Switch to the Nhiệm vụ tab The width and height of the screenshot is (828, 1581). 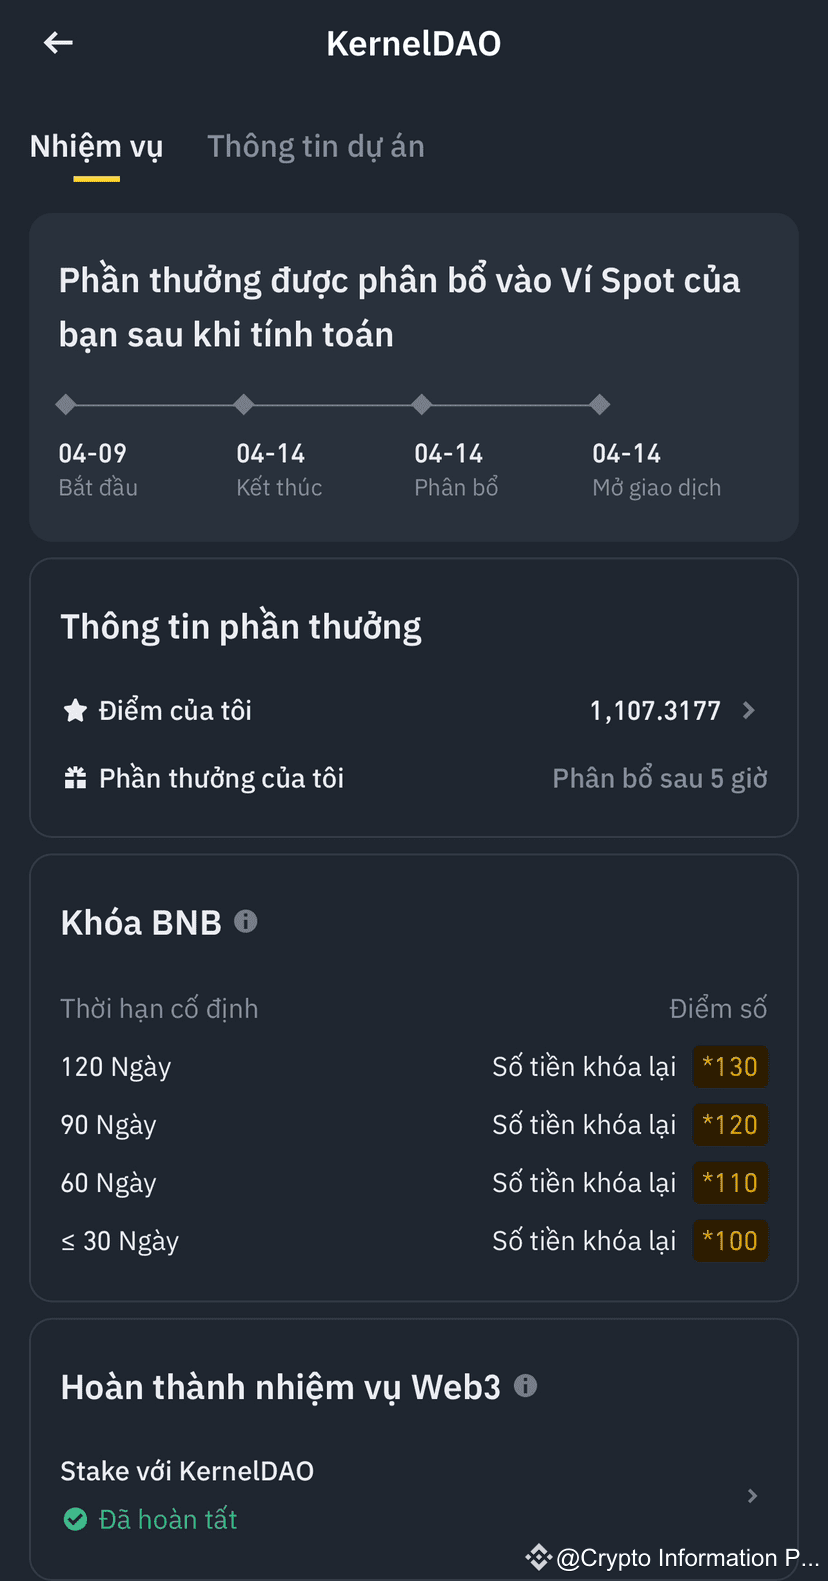(96, 147)
